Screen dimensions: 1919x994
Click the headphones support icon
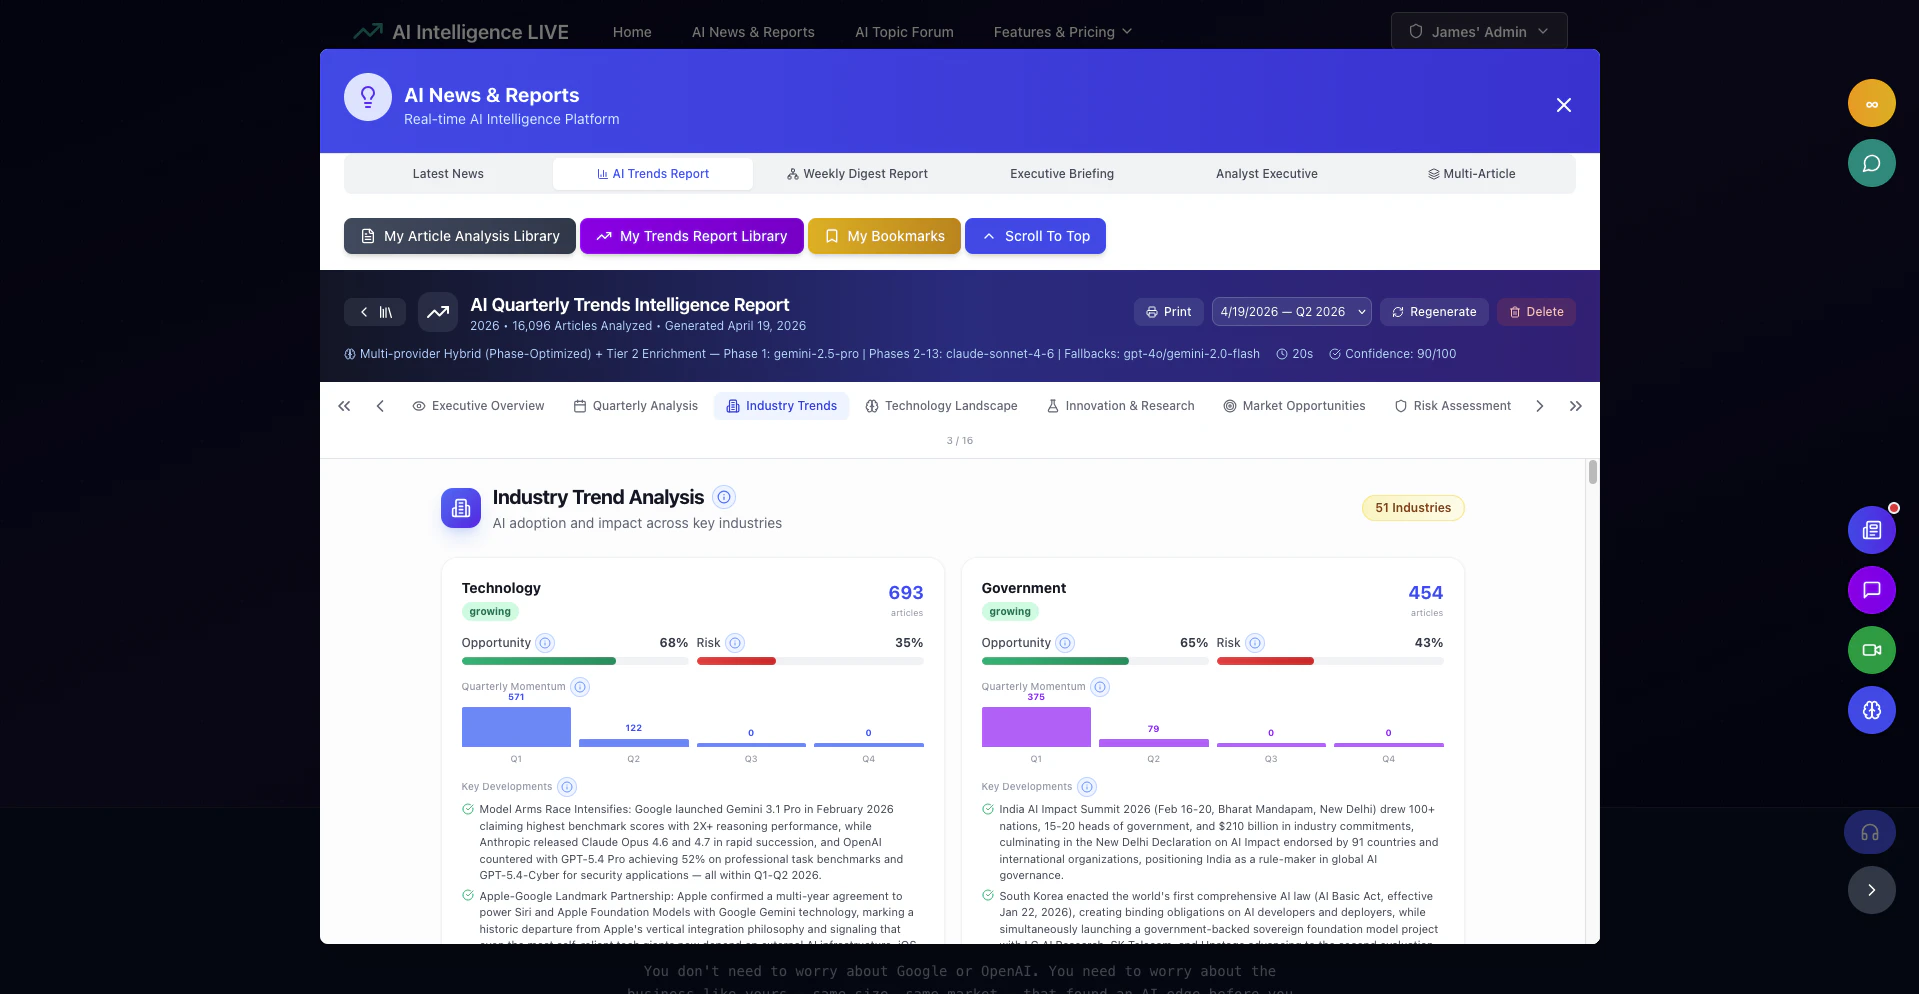click(x=1869, y=833)
